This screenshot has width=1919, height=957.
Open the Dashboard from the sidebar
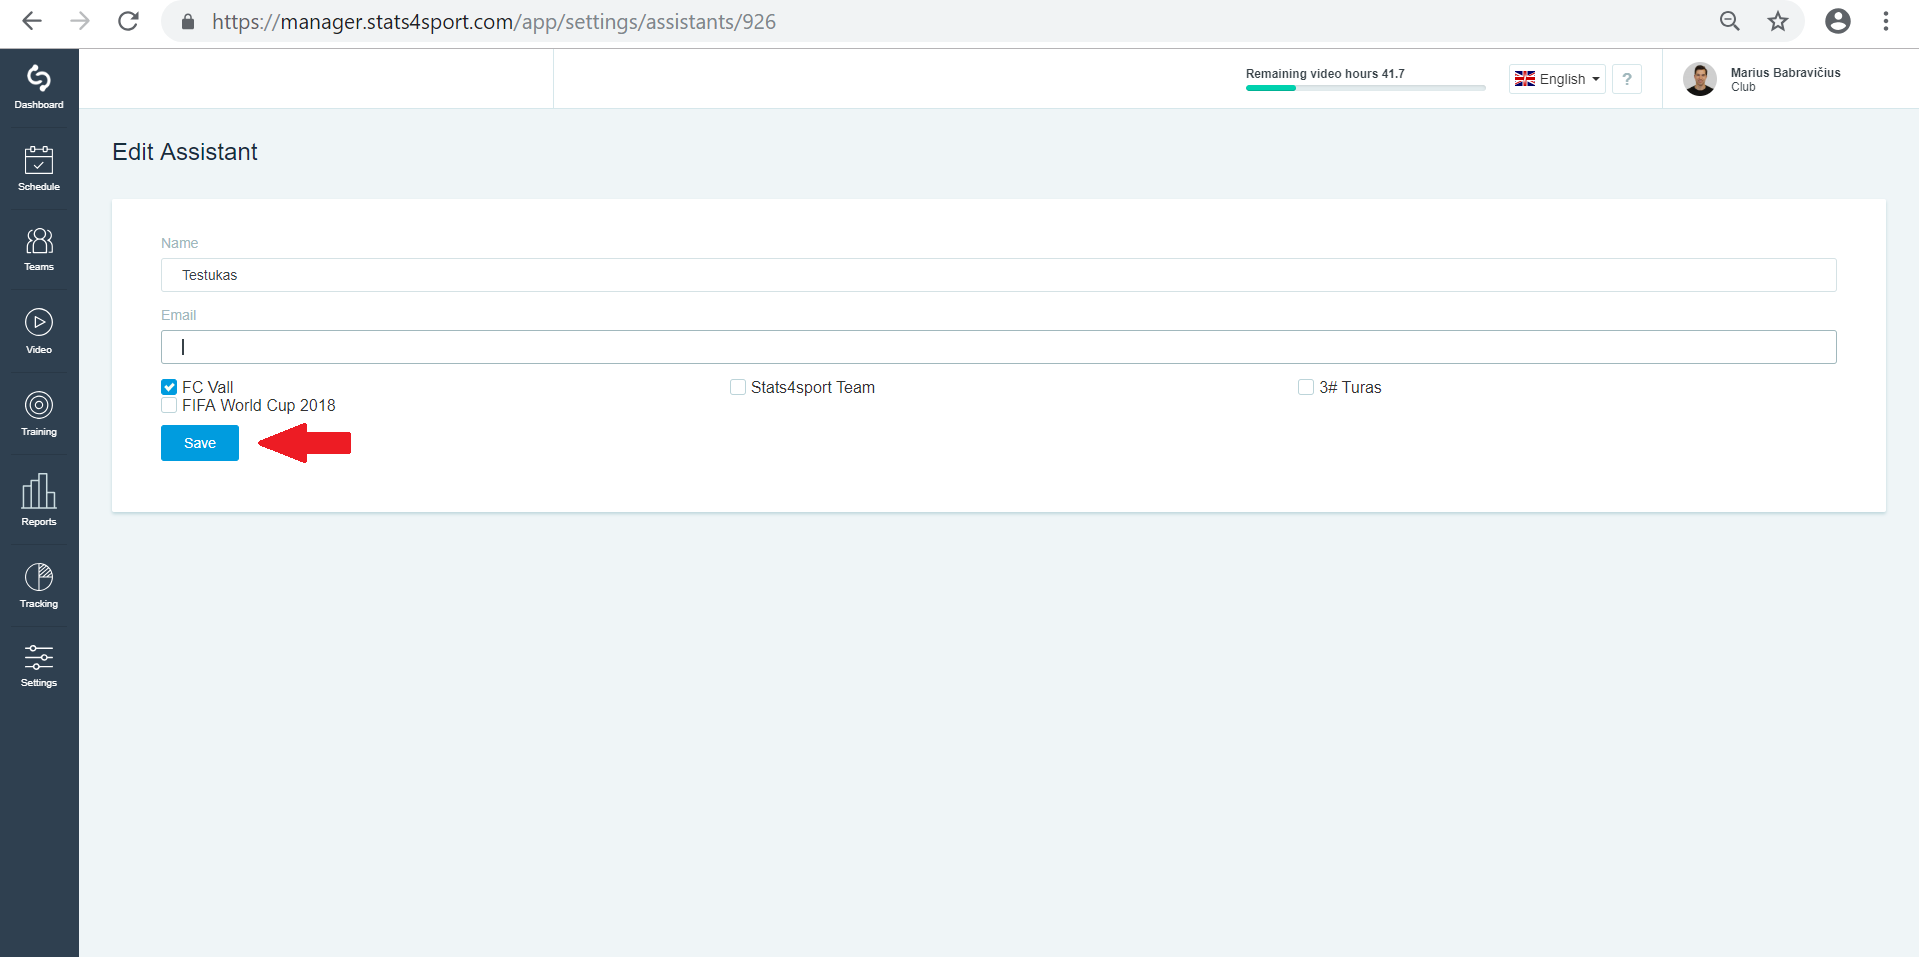point(39,87)
